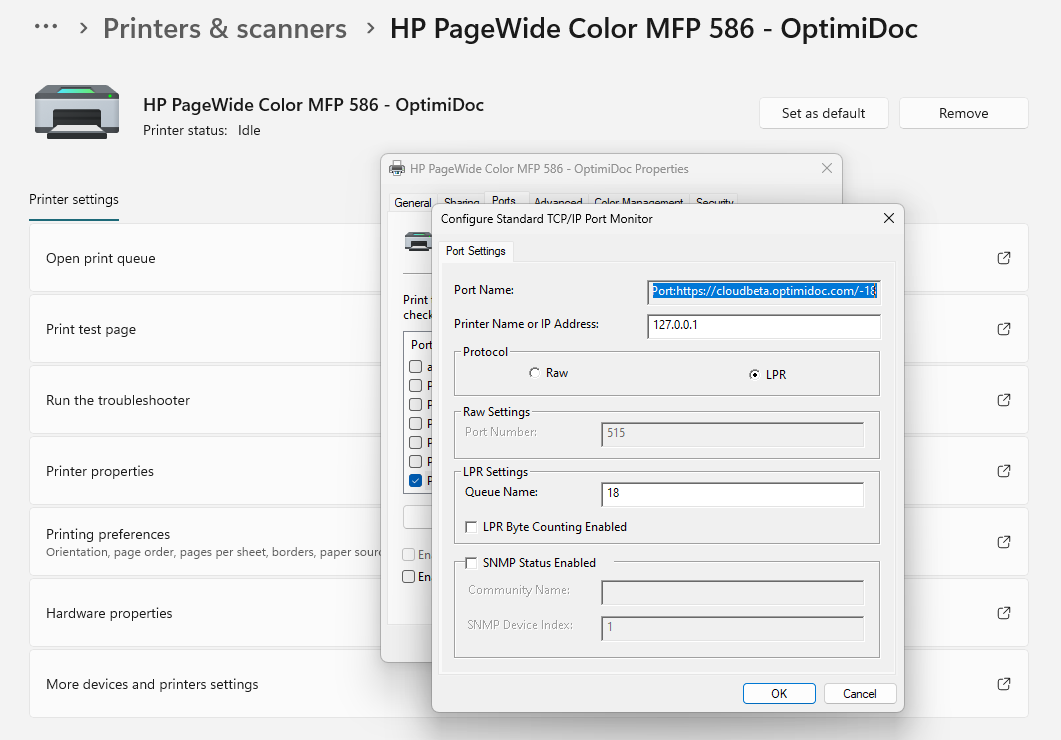The width and height of the screenshot is (1061, 740).
Task: Click the 'HP PageWide Color MFP 586 - OptimiDoc Properties' title
Action: [549, 168]
